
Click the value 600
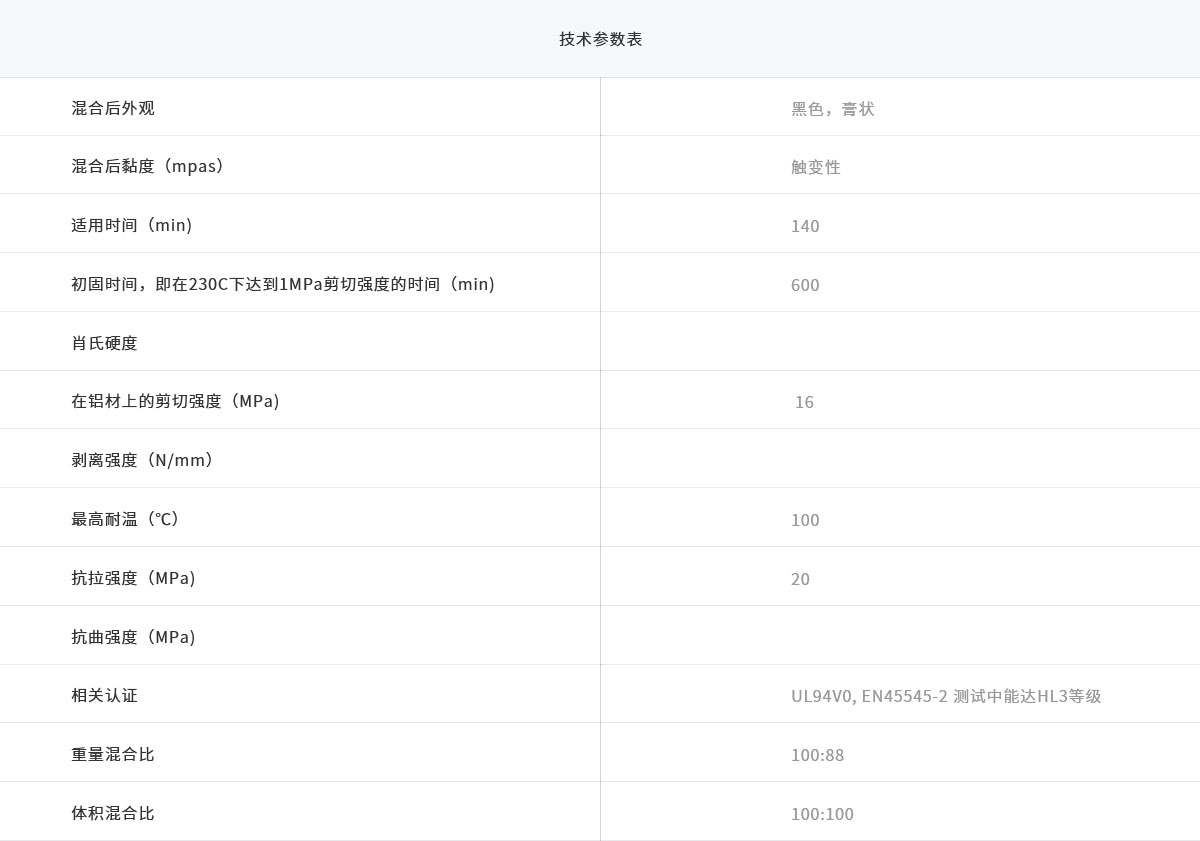(805, 285)
